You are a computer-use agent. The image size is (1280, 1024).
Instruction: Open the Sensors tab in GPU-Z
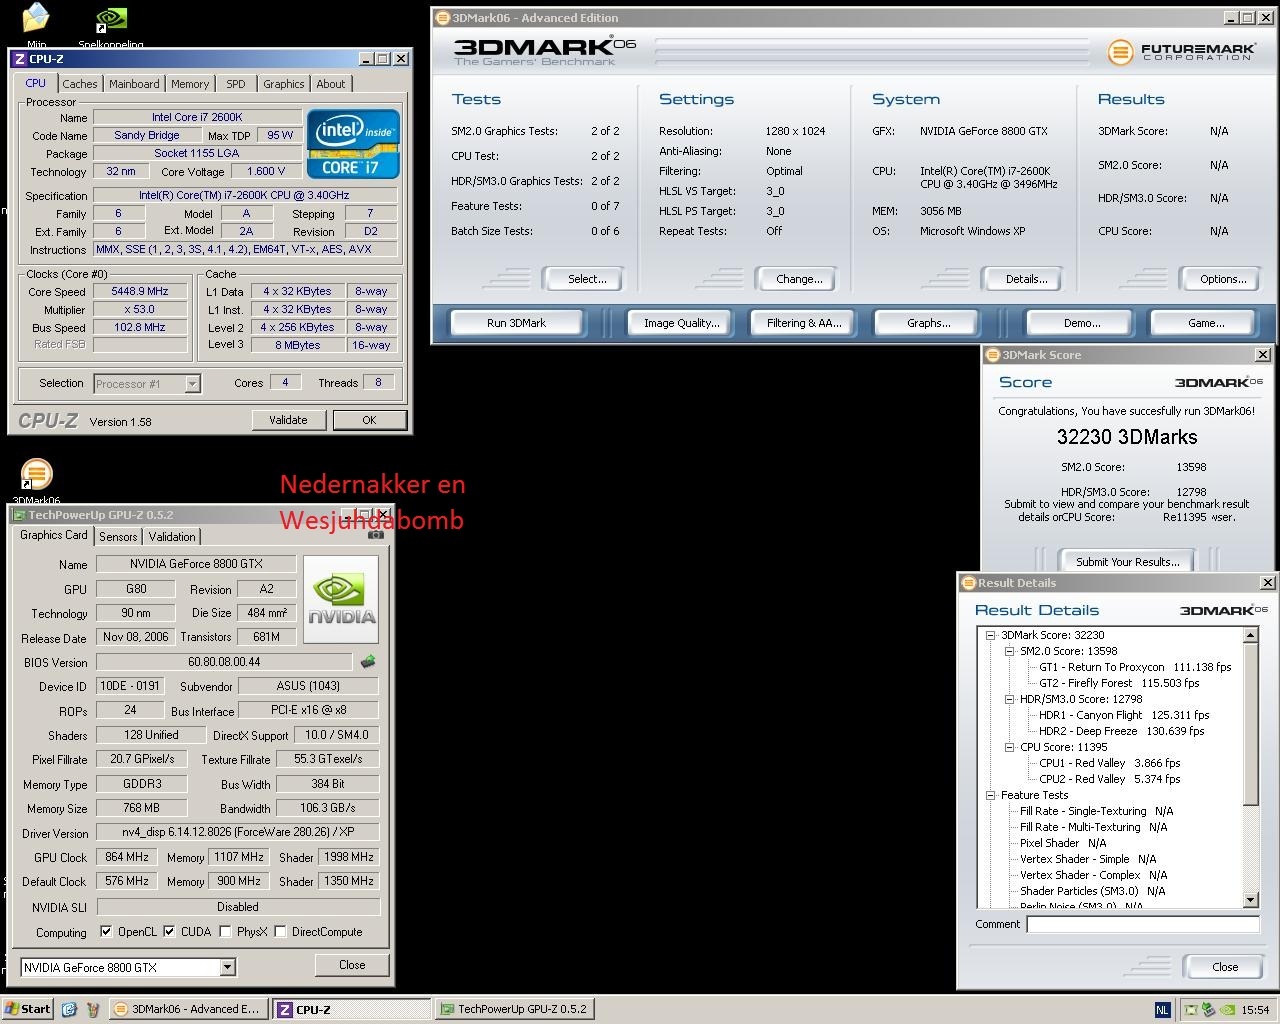click(118, 537)
